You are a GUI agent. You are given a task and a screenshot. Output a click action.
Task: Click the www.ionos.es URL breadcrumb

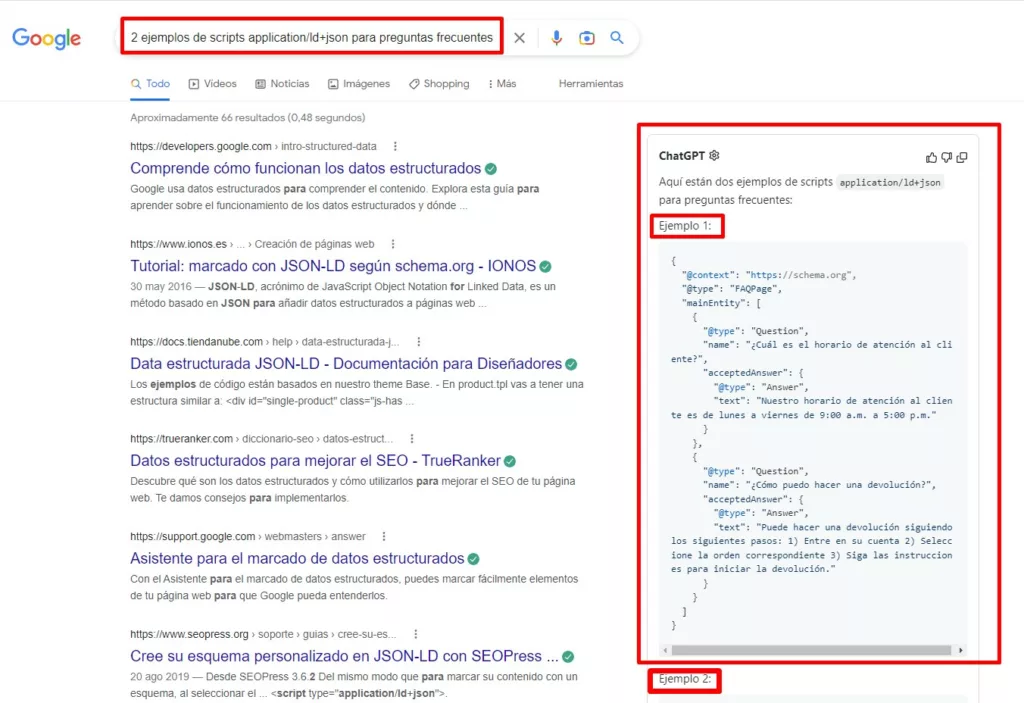point(252,244)
